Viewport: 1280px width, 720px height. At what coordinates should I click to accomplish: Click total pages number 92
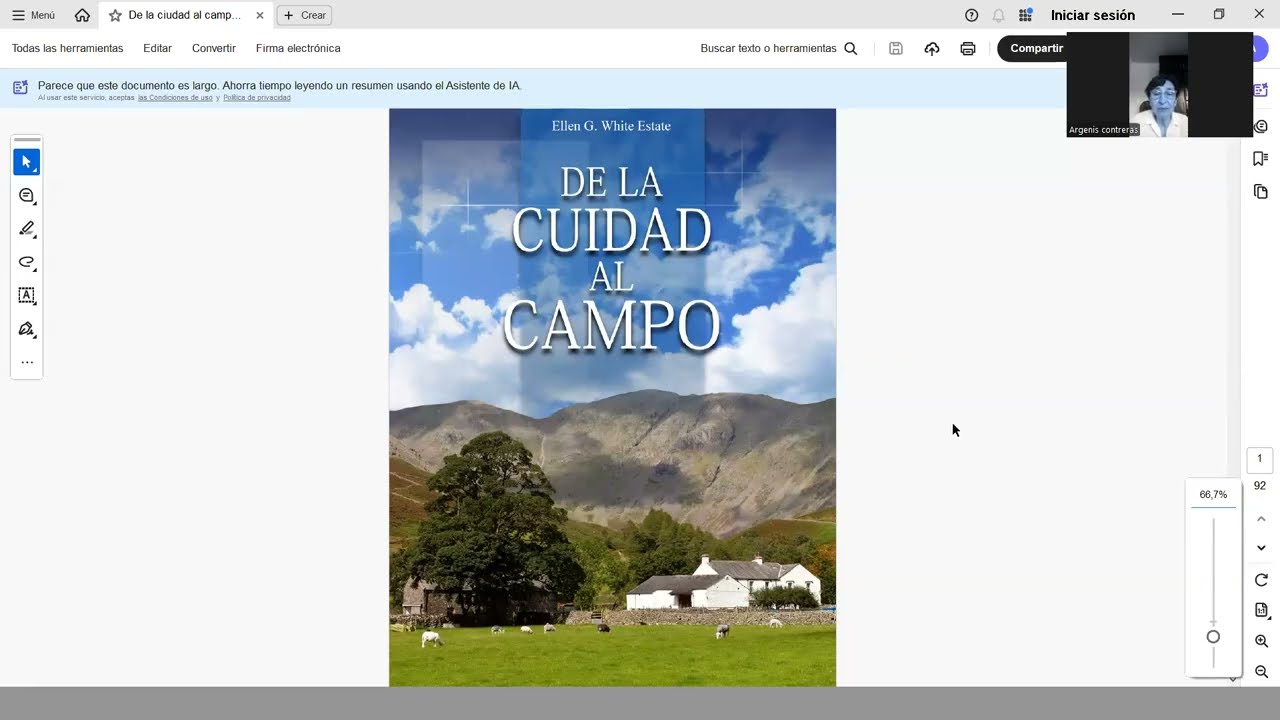tap(1259, 486)
